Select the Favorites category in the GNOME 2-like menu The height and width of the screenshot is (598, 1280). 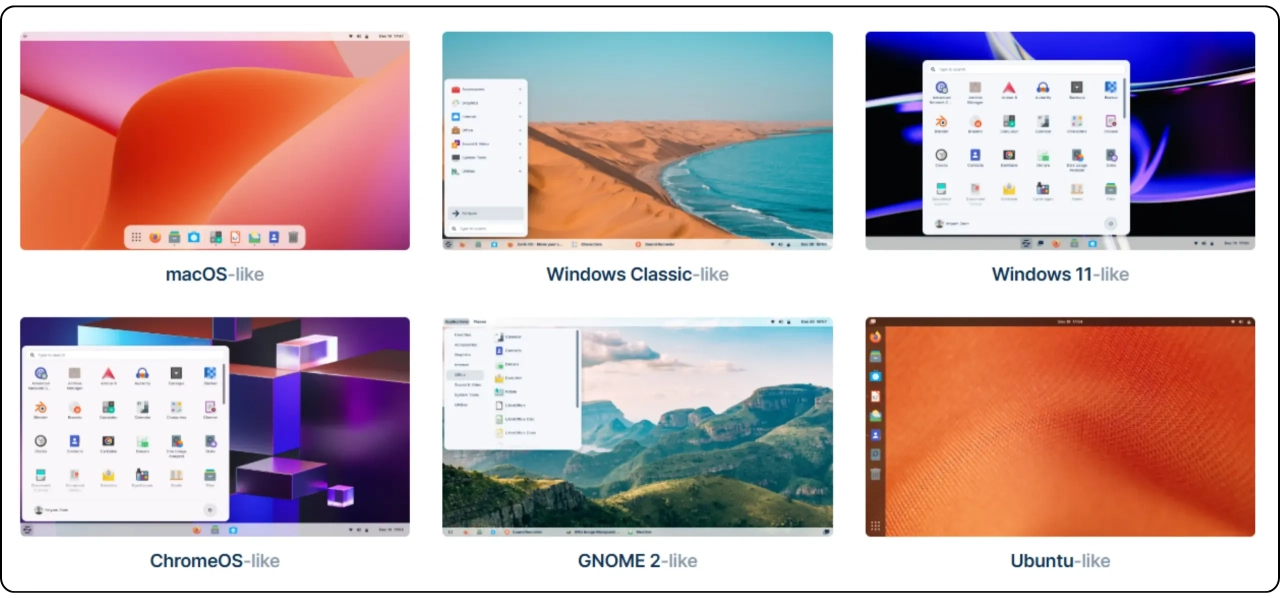pyautogui.click(x=465, y=335)
